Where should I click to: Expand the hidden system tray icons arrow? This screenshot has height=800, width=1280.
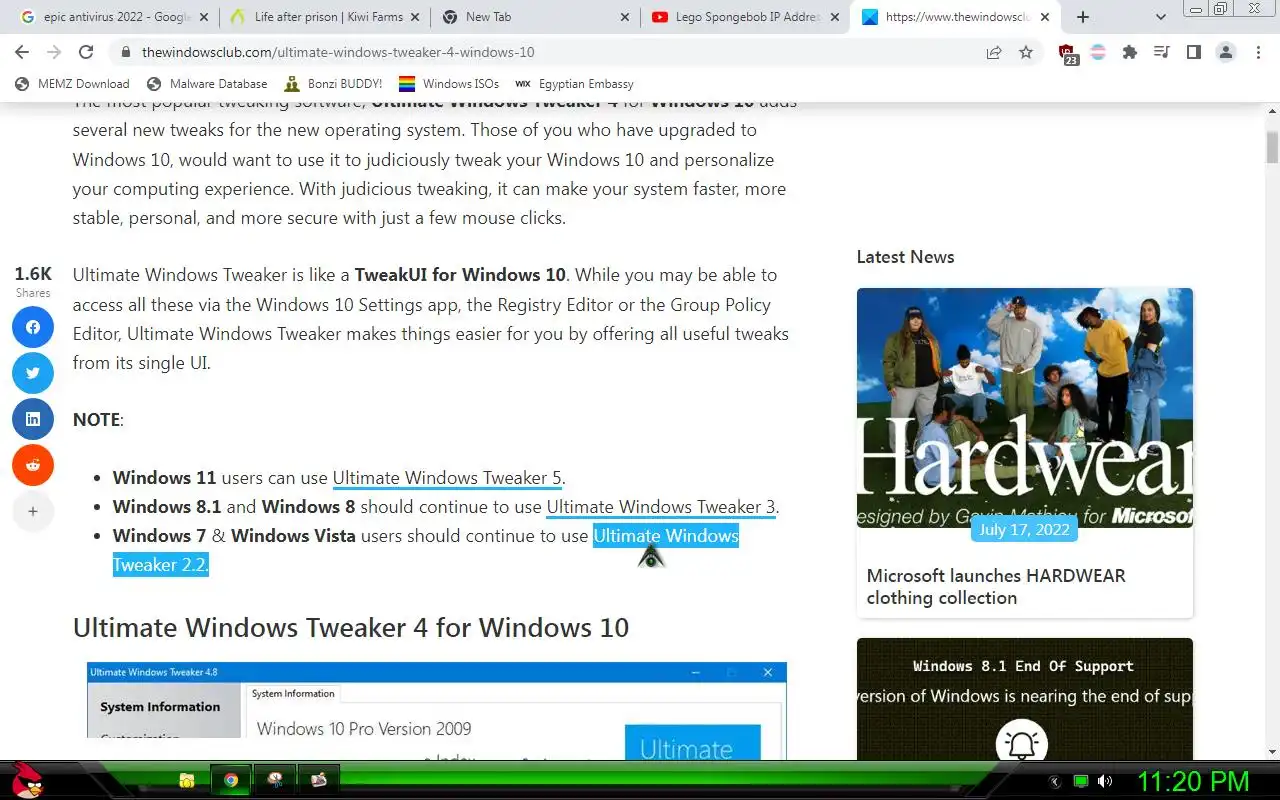pos(1054,781)
